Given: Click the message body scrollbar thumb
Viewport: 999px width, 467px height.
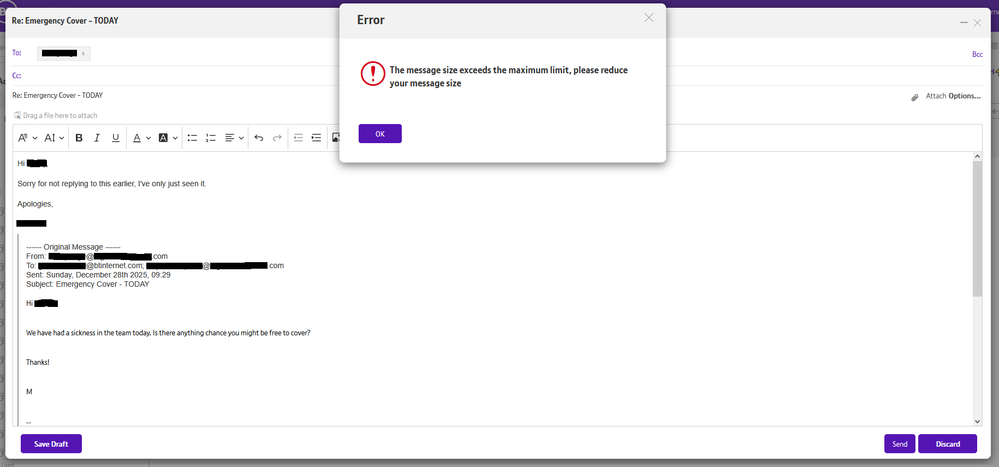Looking at the screenshot, I should [977, 229].
